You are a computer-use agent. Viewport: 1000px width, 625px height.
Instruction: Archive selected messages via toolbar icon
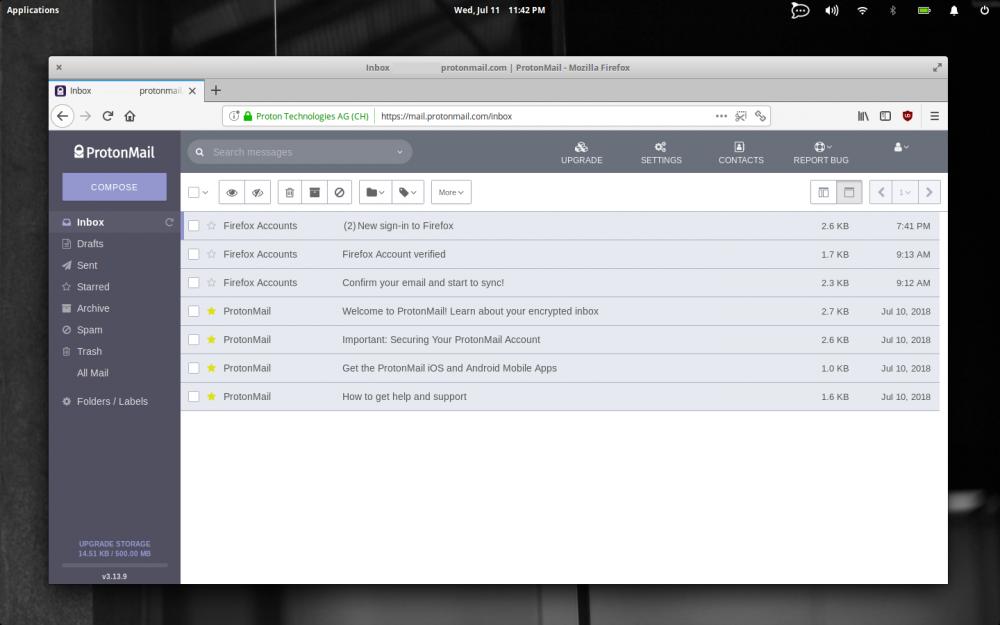(x=314, y=192)
